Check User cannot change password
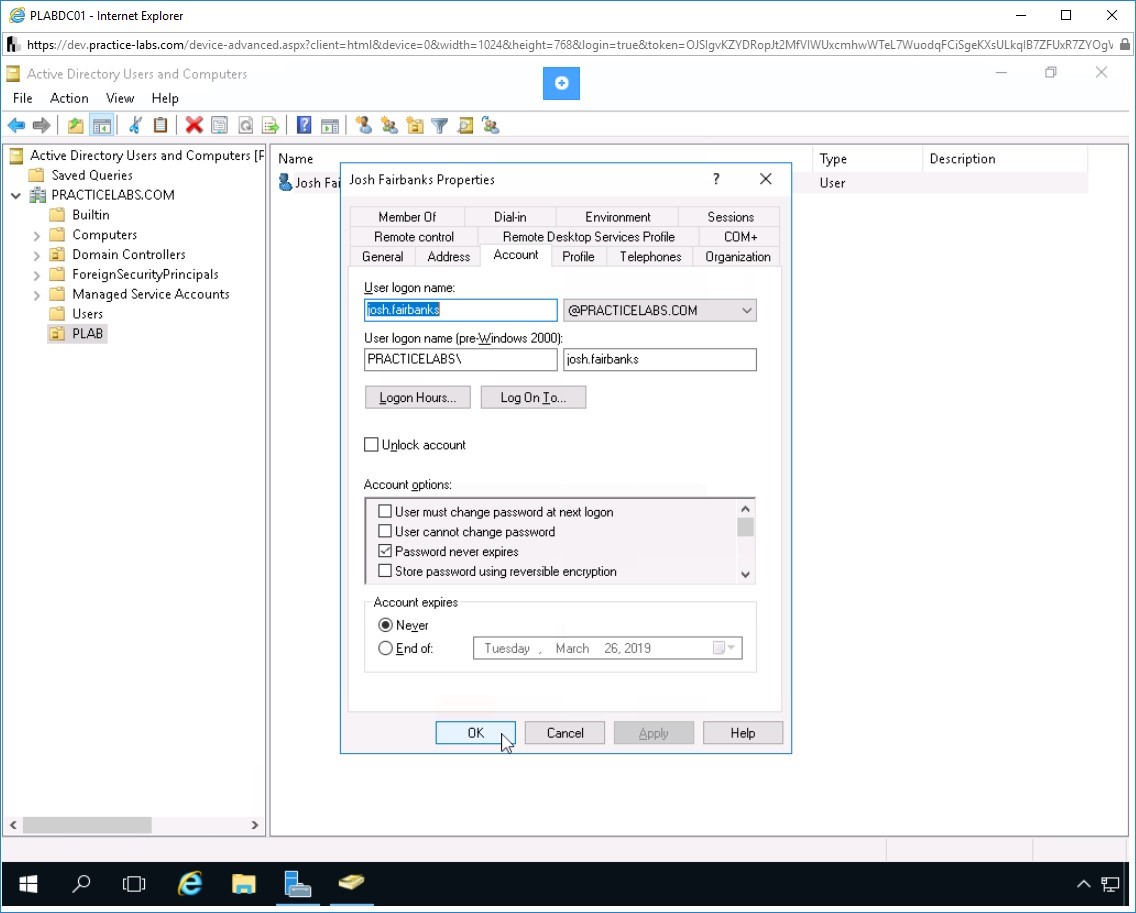 (385, 531)
